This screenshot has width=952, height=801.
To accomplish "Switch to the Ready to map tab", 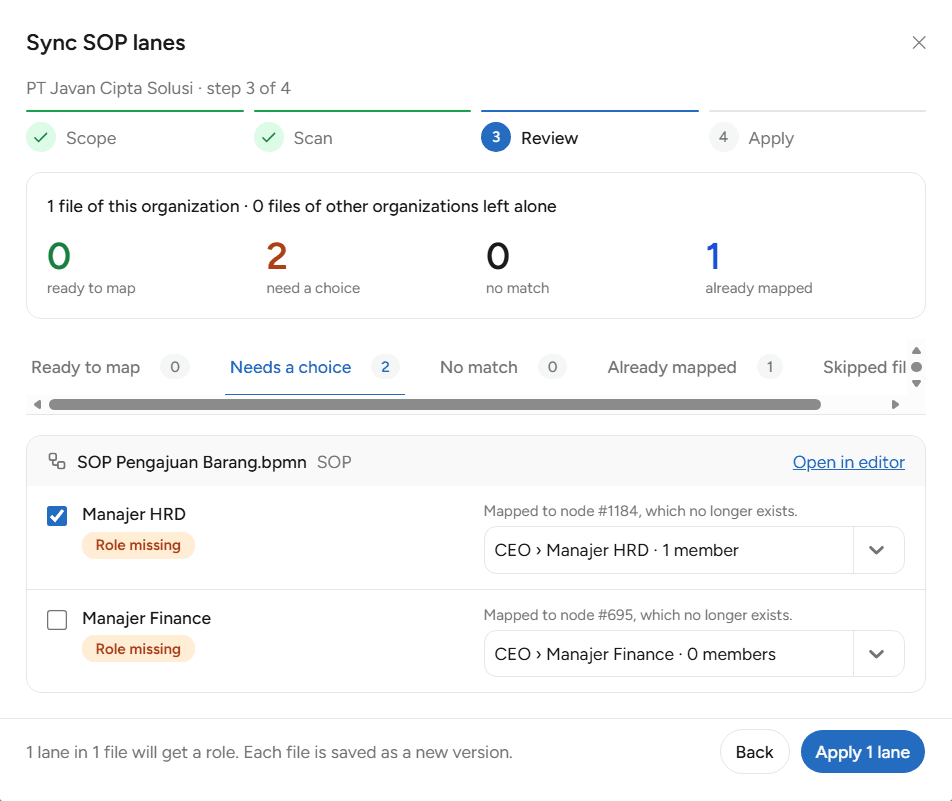I will (x=110, y=367).
